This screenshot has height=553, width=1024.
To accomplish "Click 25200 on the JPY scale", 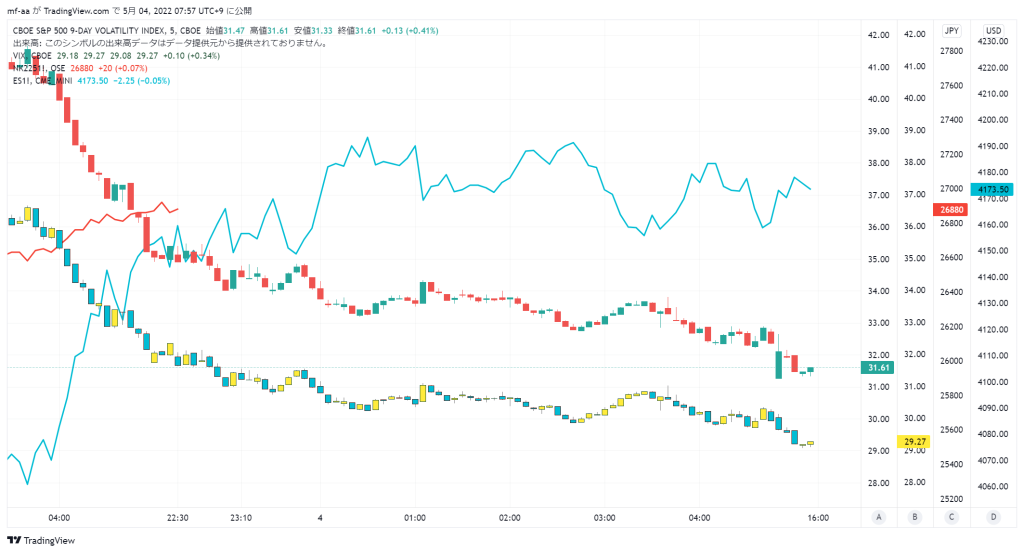I will click(951, 499).
